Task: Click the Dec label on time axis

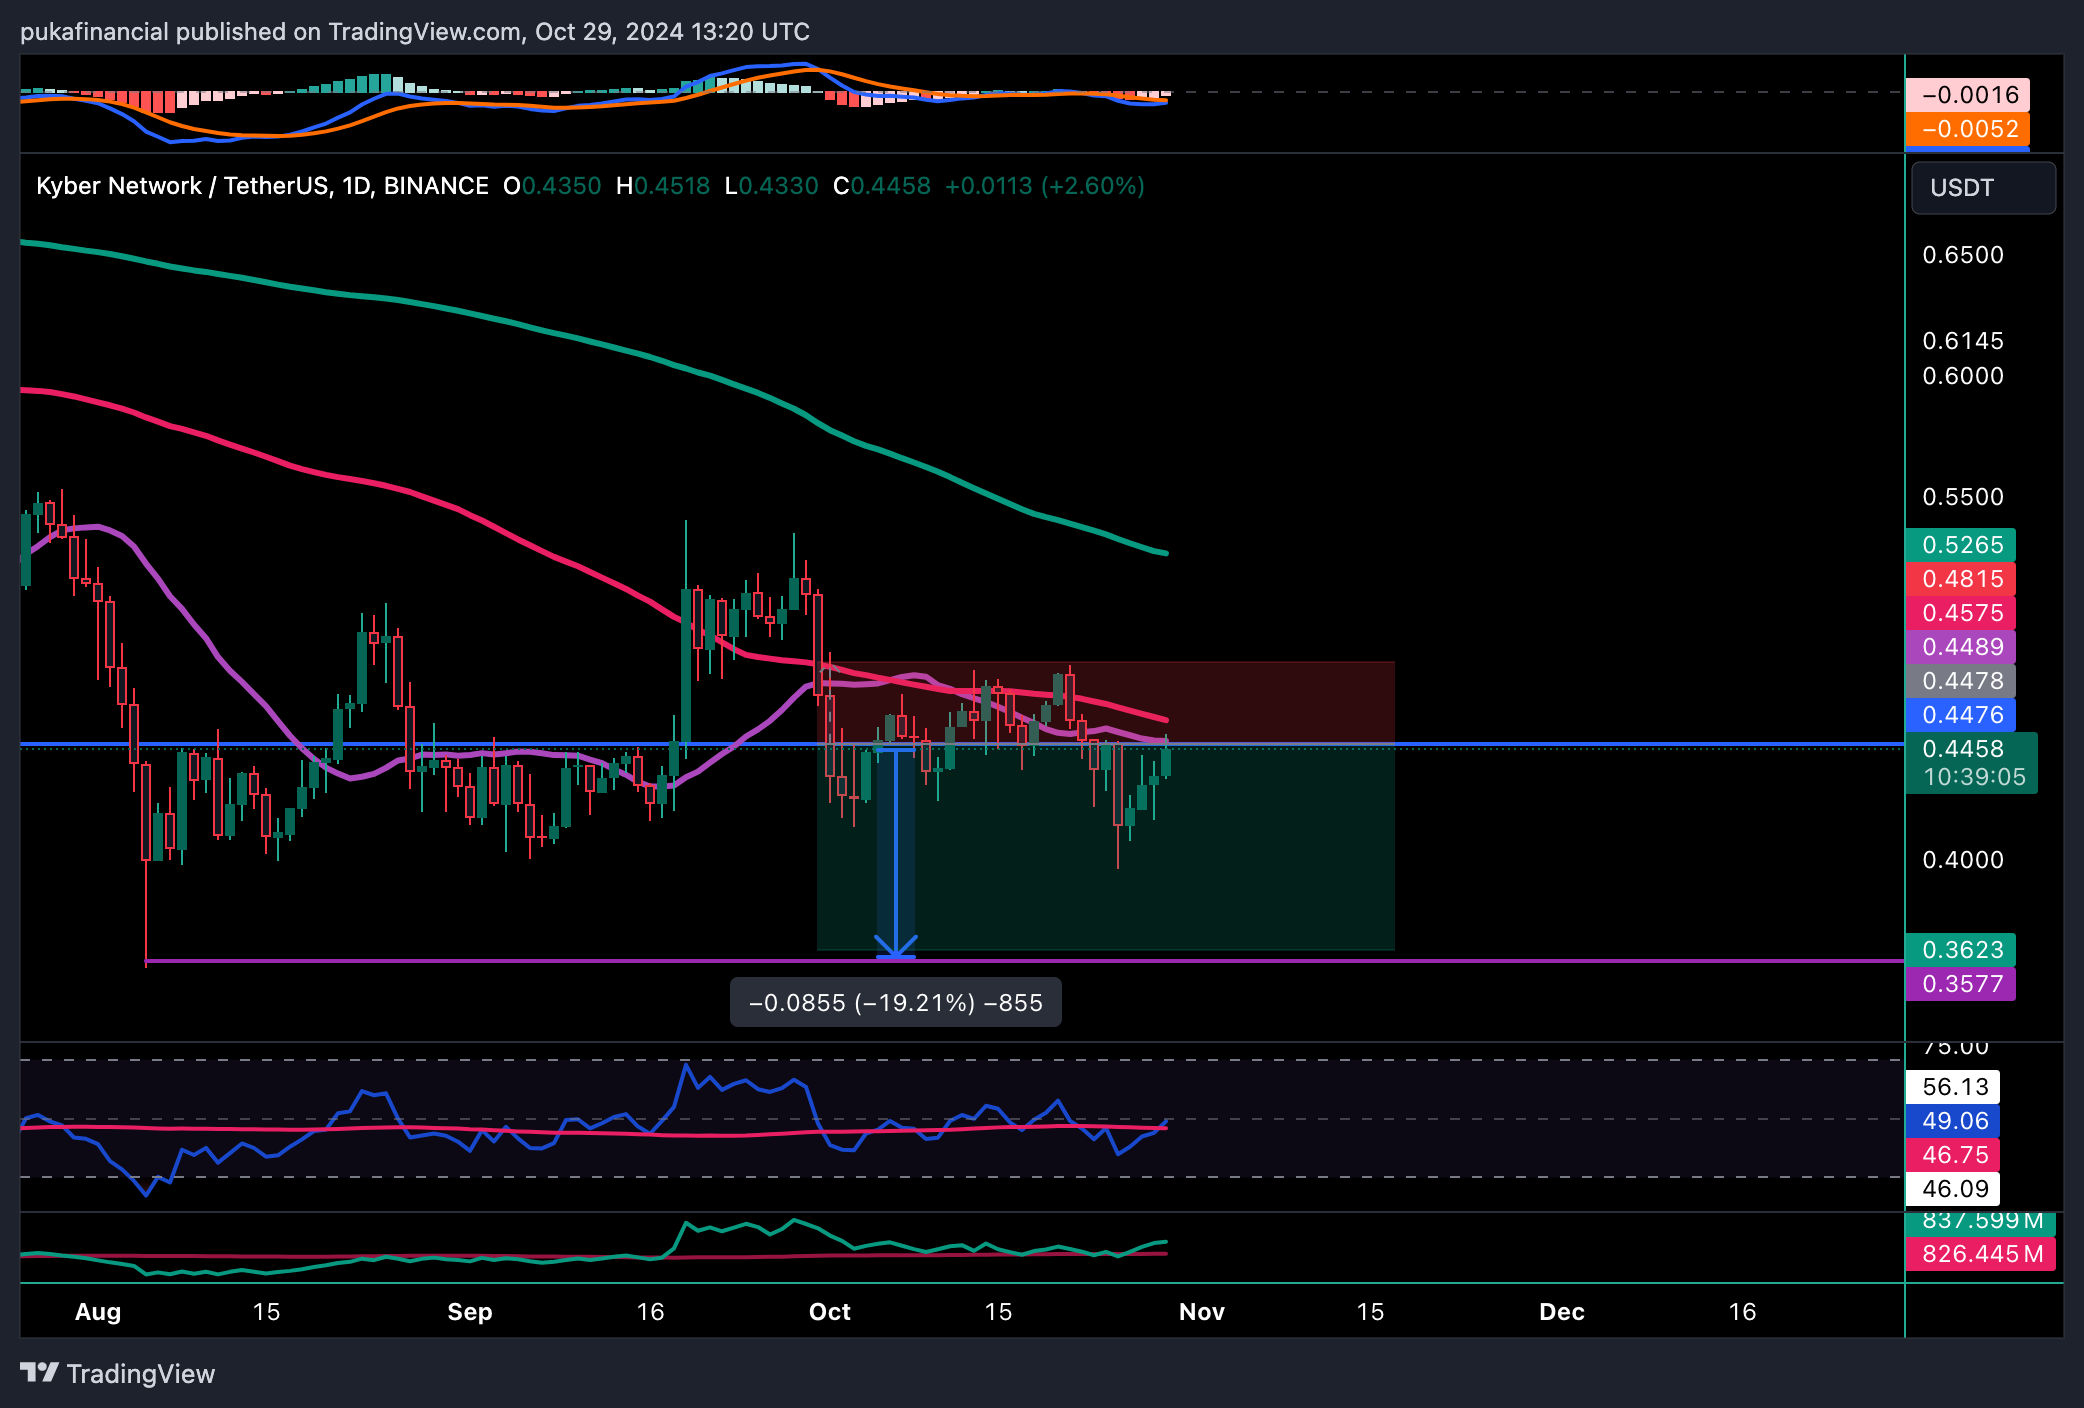Action: (x=1561, y=1312)
